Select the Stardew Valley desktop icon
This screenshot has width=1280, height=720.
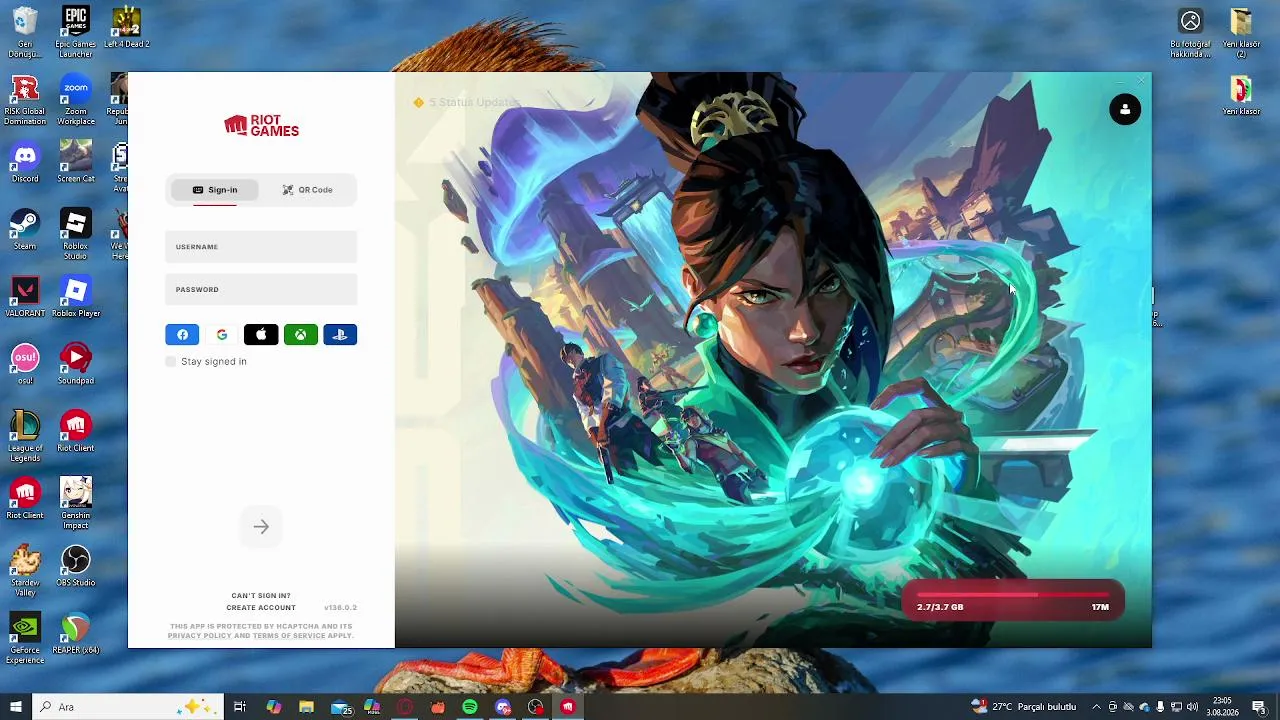(x=25, y=571)
